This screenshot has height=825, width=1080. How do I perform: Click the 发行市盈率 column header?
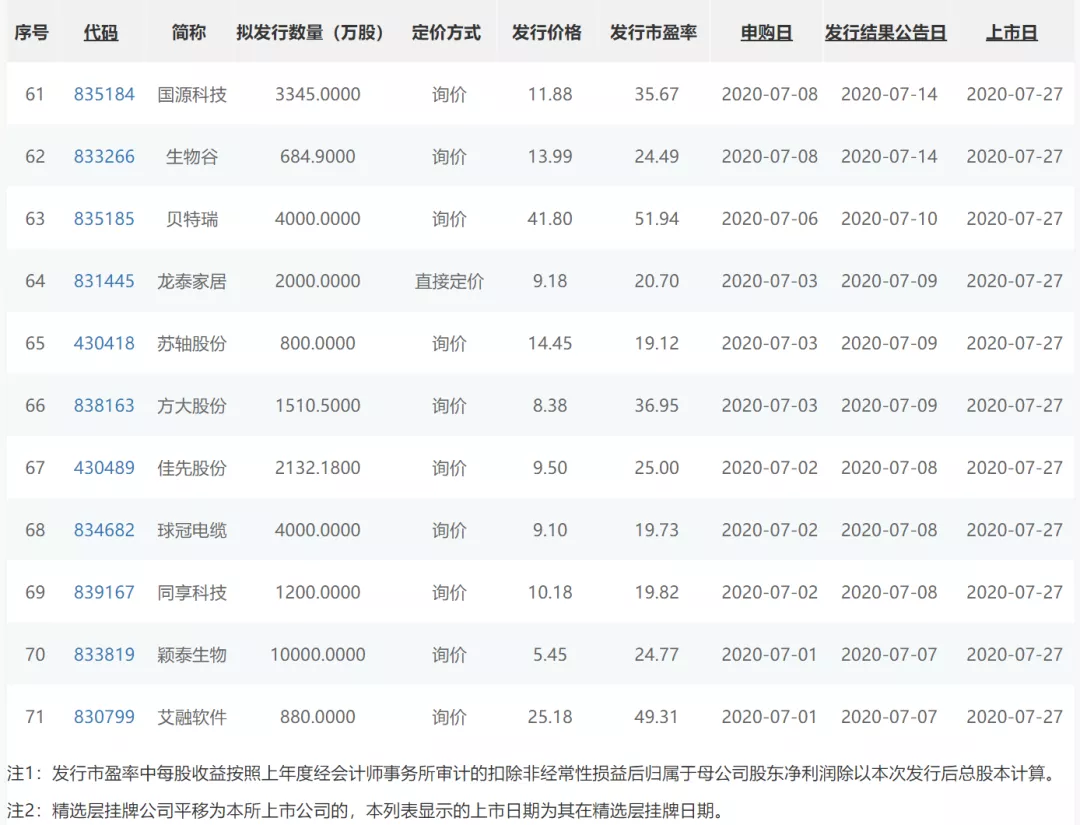653,32
